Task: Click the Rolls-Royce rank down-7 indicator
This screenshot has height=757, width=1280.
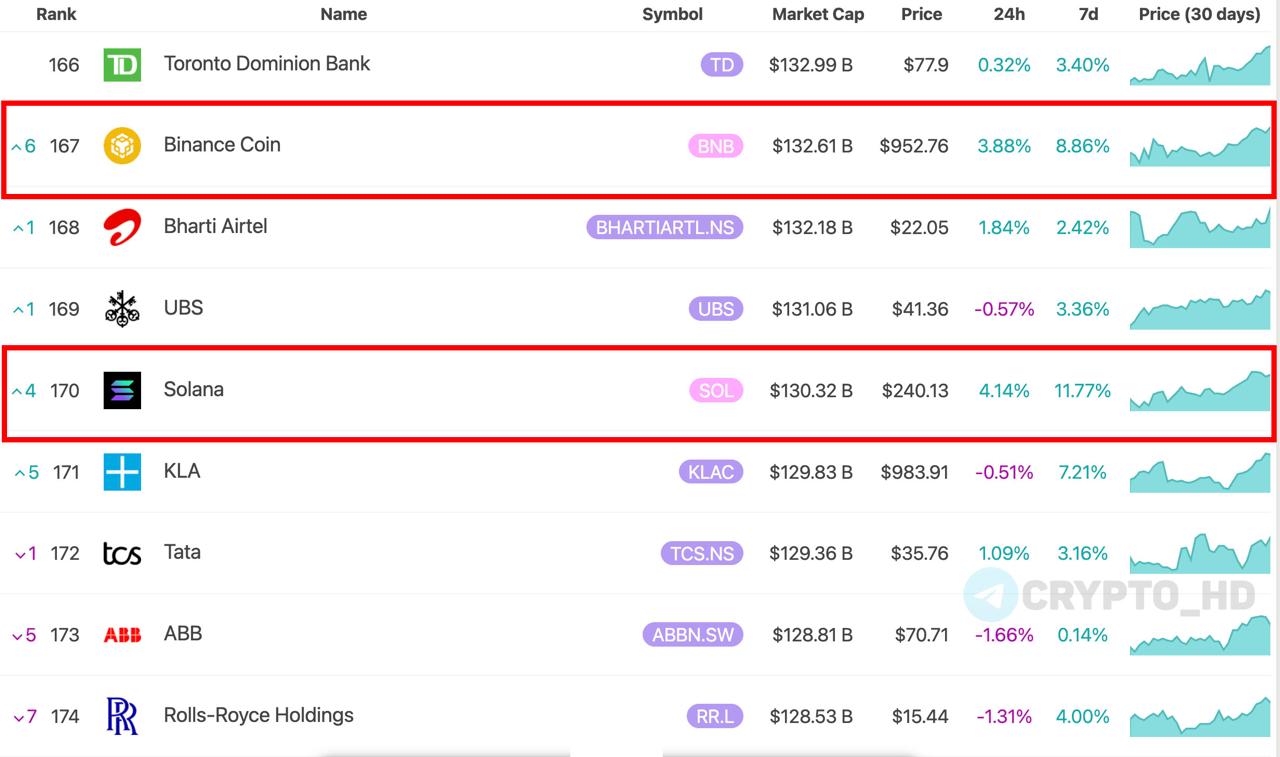Action: (x=25, y=716)
